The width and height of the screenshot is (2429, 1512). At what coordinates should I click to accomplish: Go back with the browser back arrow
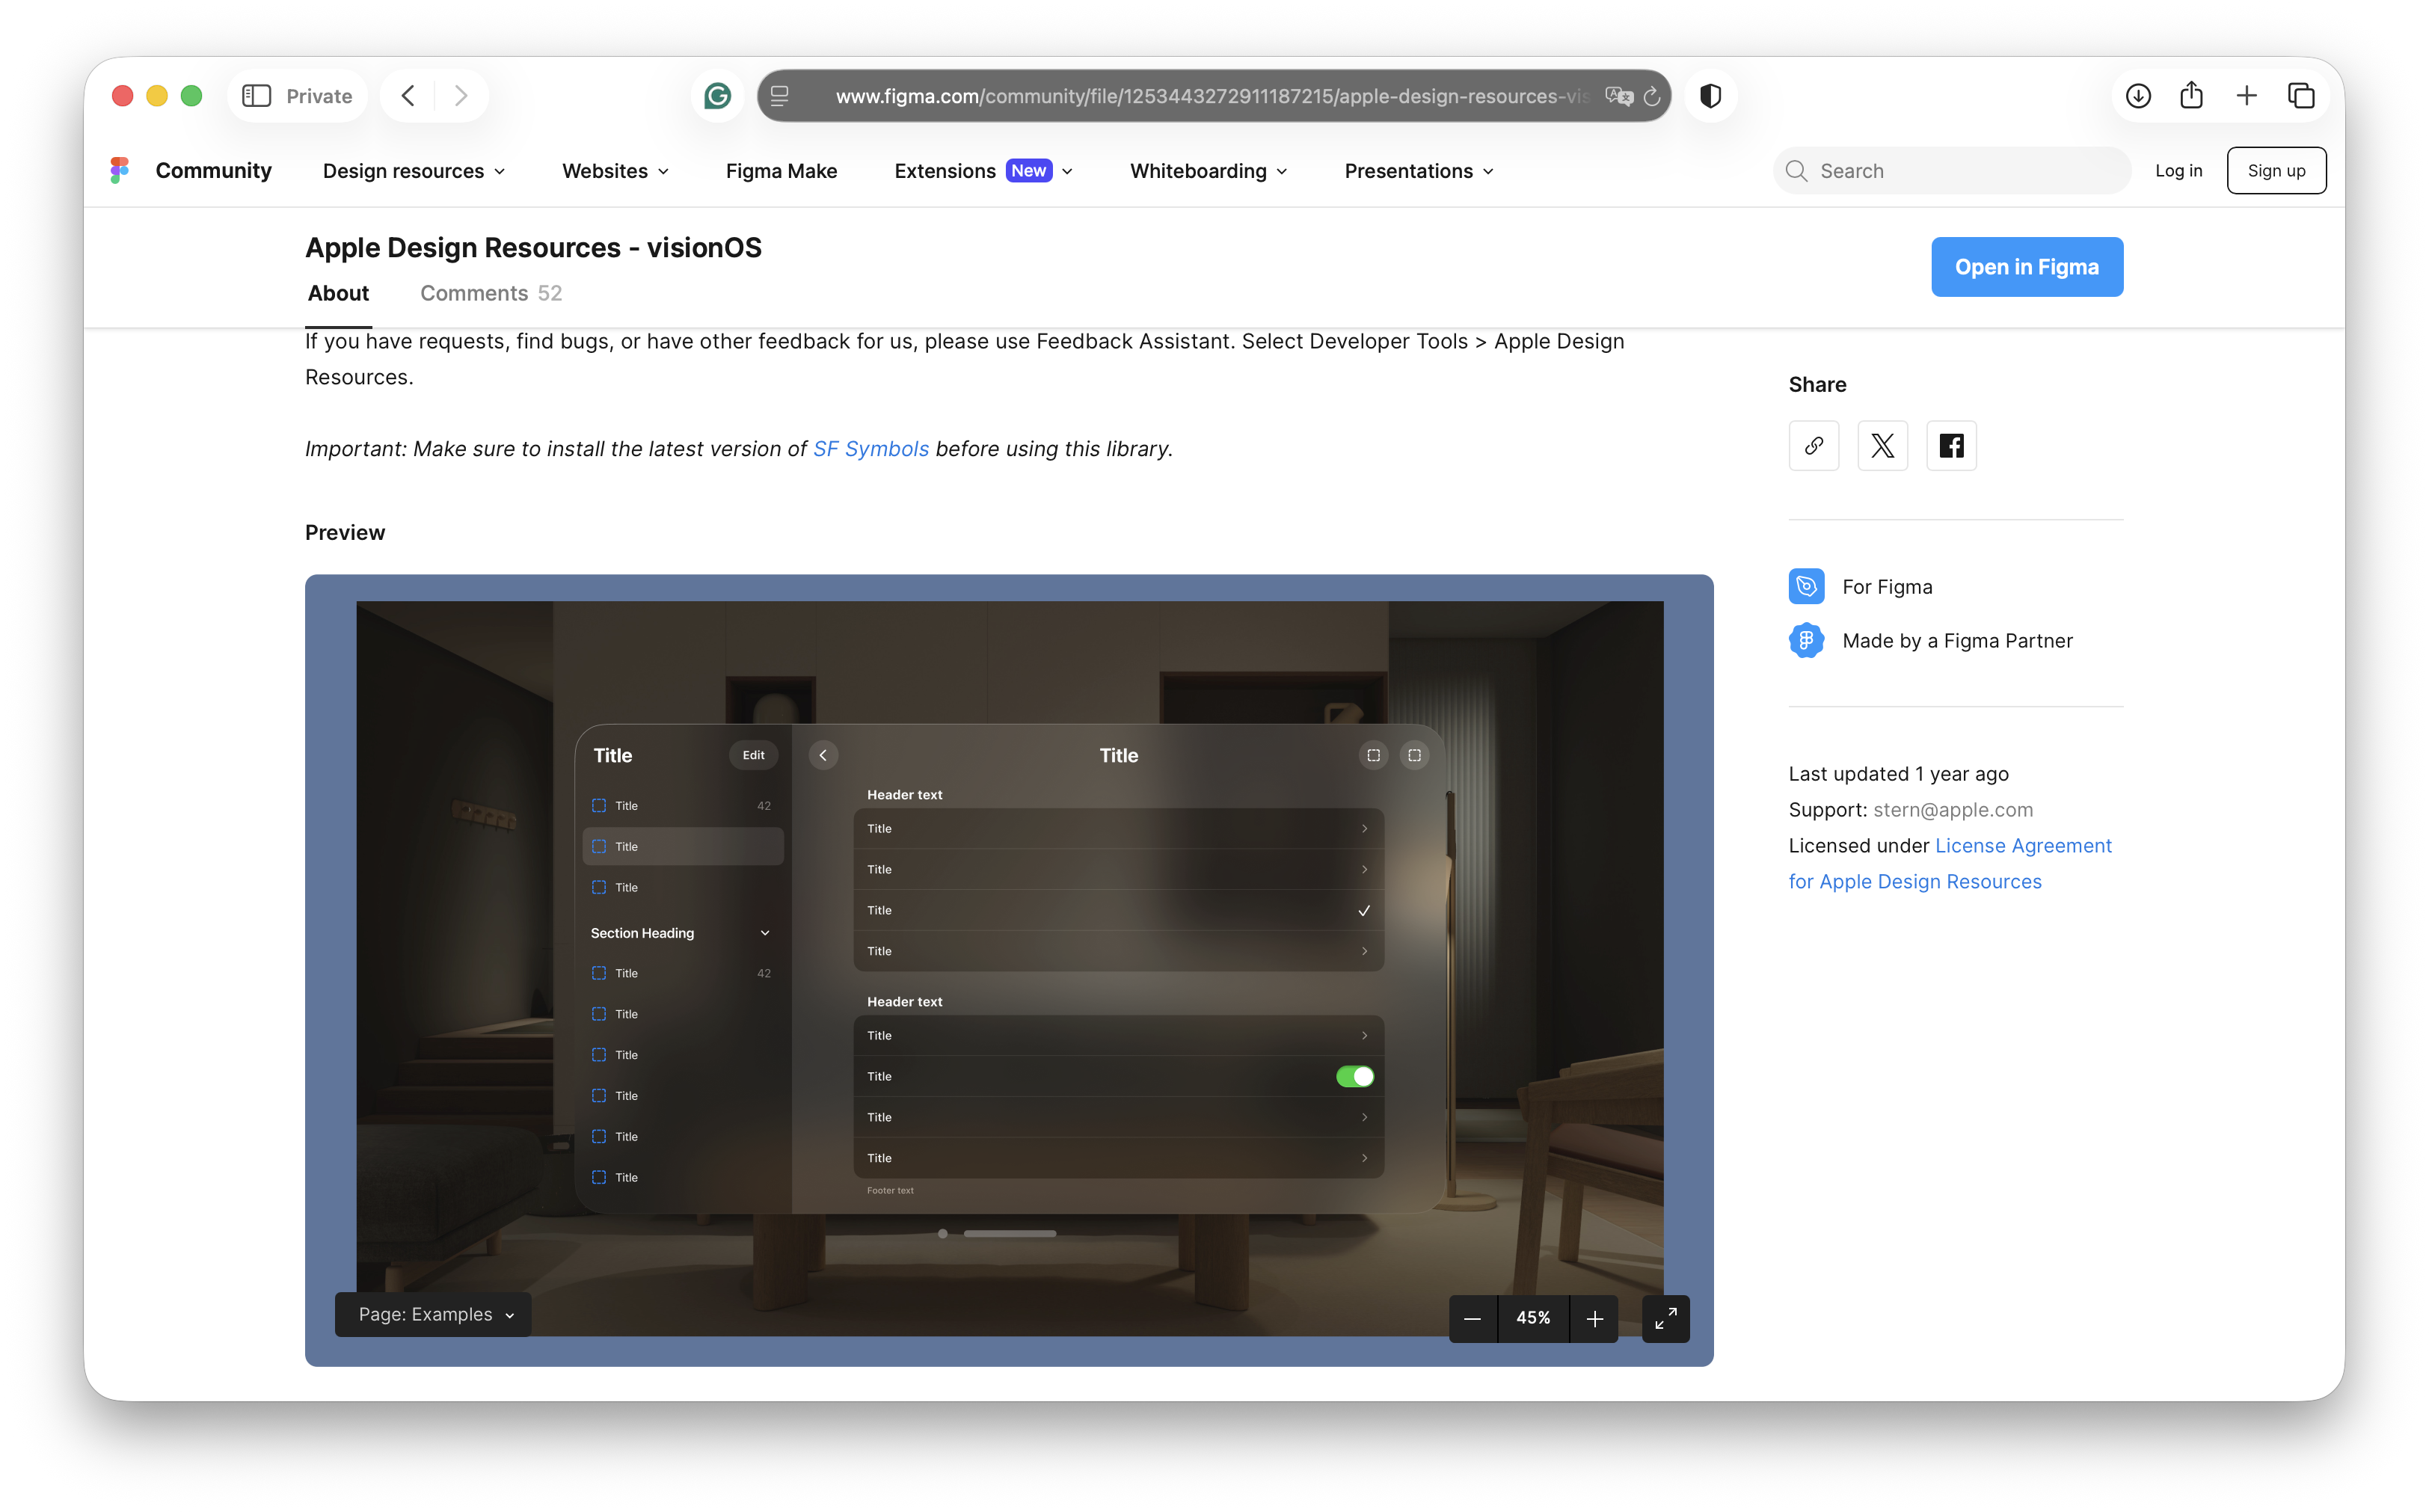[x=408, y=96]
